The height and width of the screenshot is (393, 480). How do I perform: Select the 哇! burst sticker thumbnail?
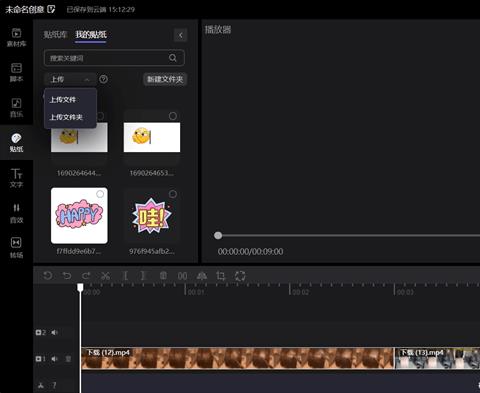[x=152, y=215]
